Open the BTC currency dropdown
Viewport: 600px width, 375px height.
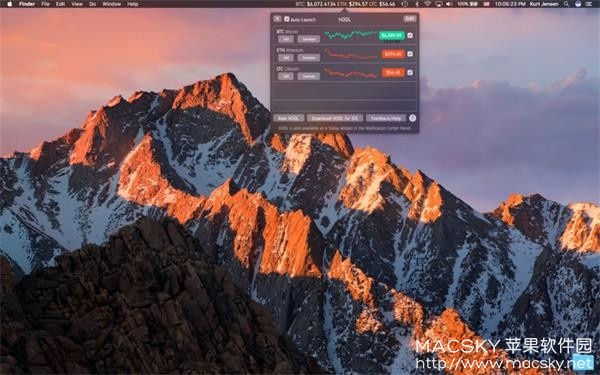click(x=285, y=39)
